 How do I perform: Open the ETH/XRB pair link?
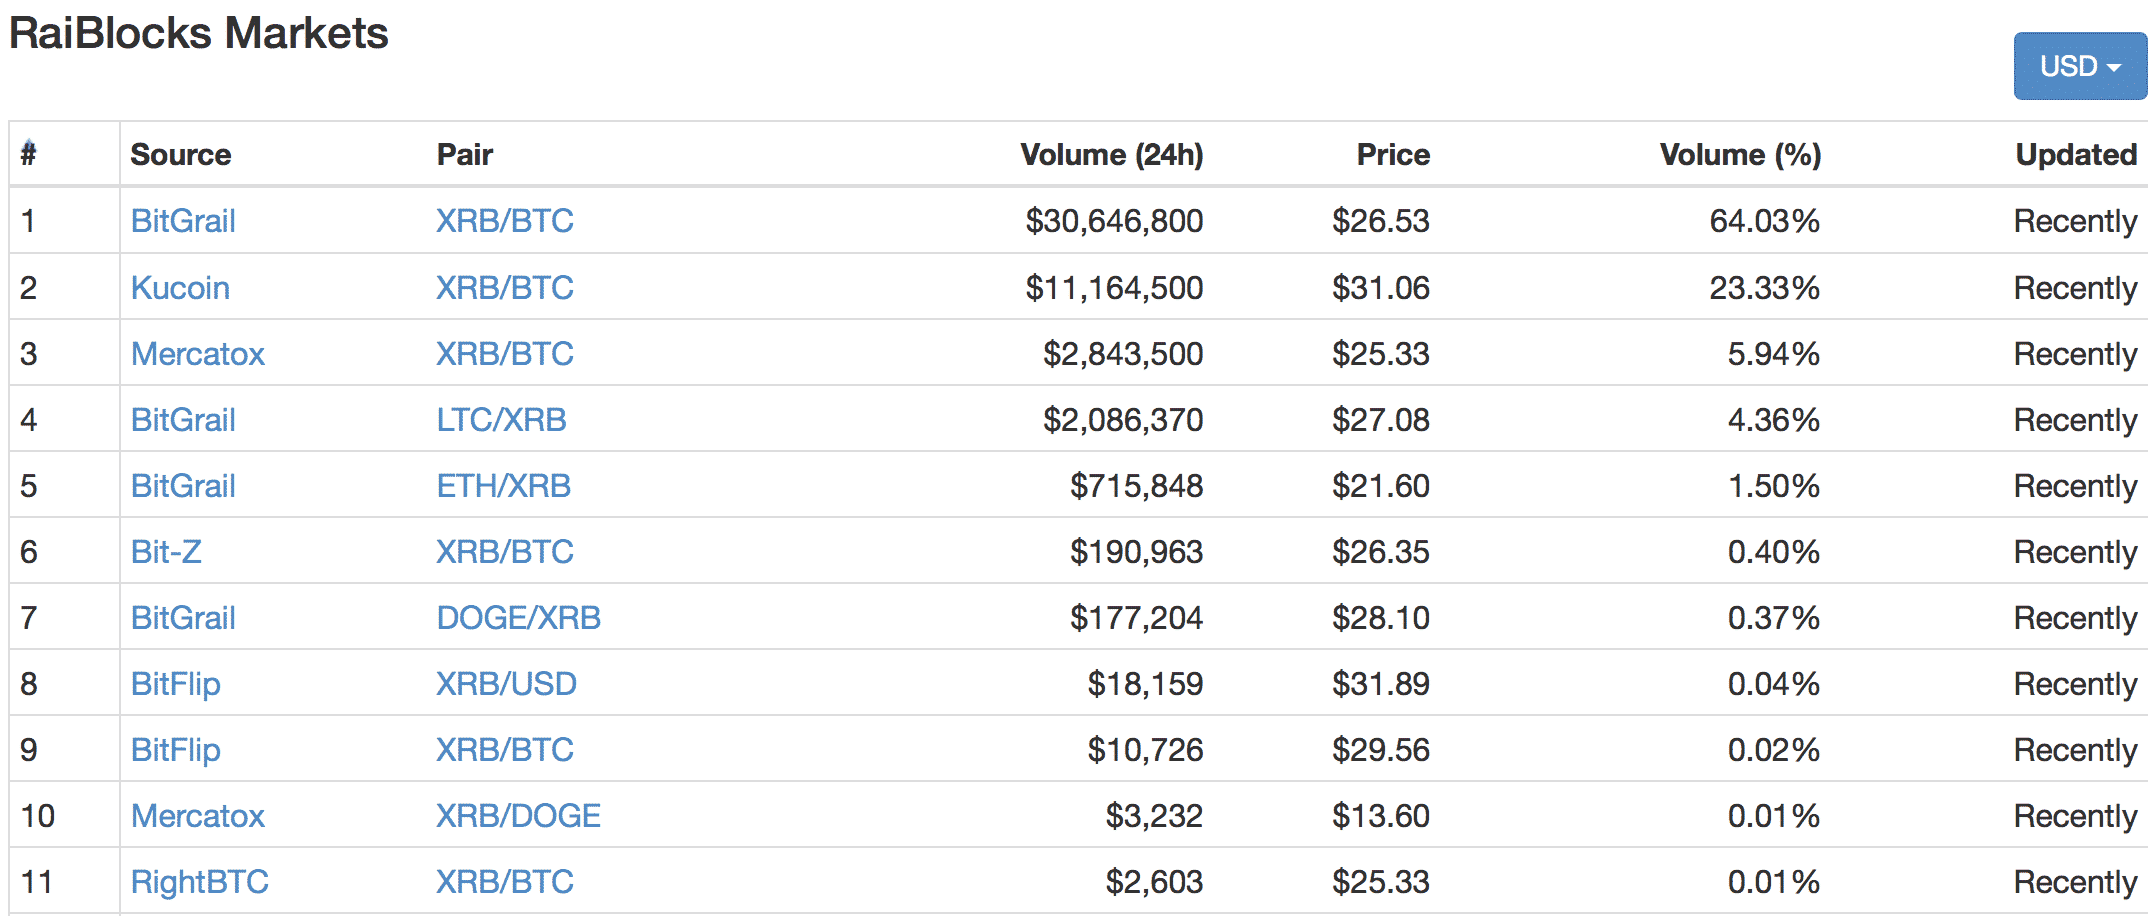[x=503, y=485]
